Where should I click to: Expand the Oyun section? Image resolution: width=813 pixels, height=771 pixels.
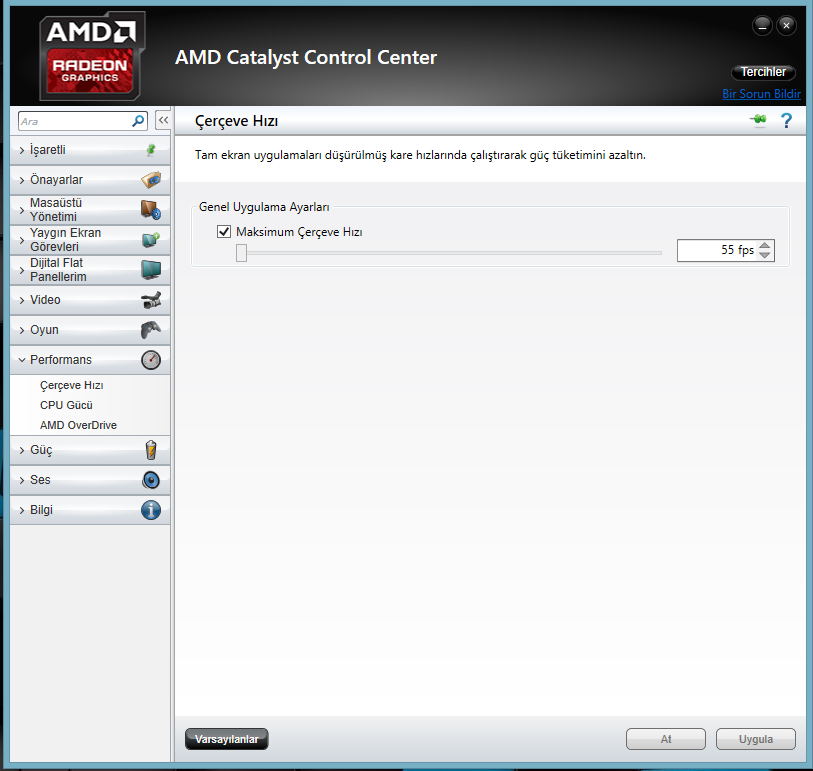[90, 330]
